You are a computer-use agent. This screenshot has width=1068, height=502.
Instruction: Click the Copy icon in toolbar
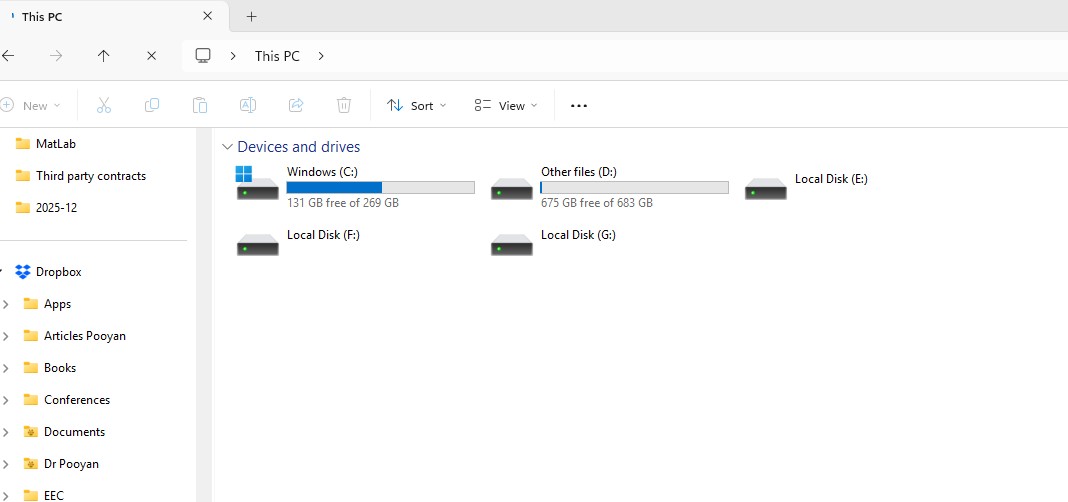(152, 105)
